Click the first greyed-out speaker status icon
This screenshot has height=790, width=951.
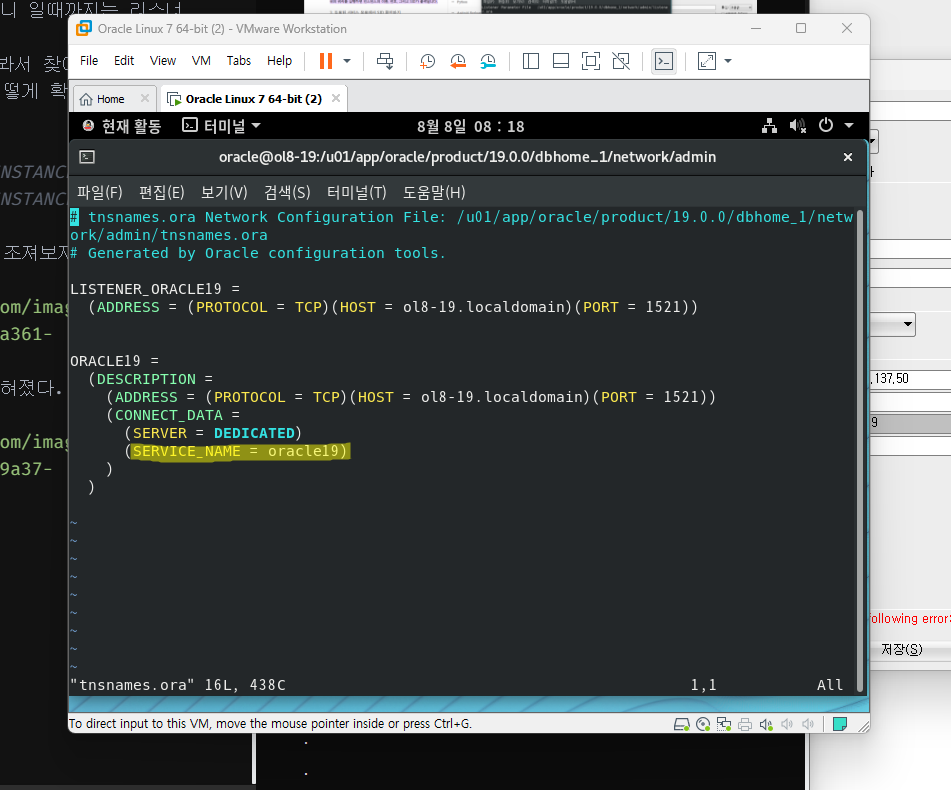[x=787, y=724]
